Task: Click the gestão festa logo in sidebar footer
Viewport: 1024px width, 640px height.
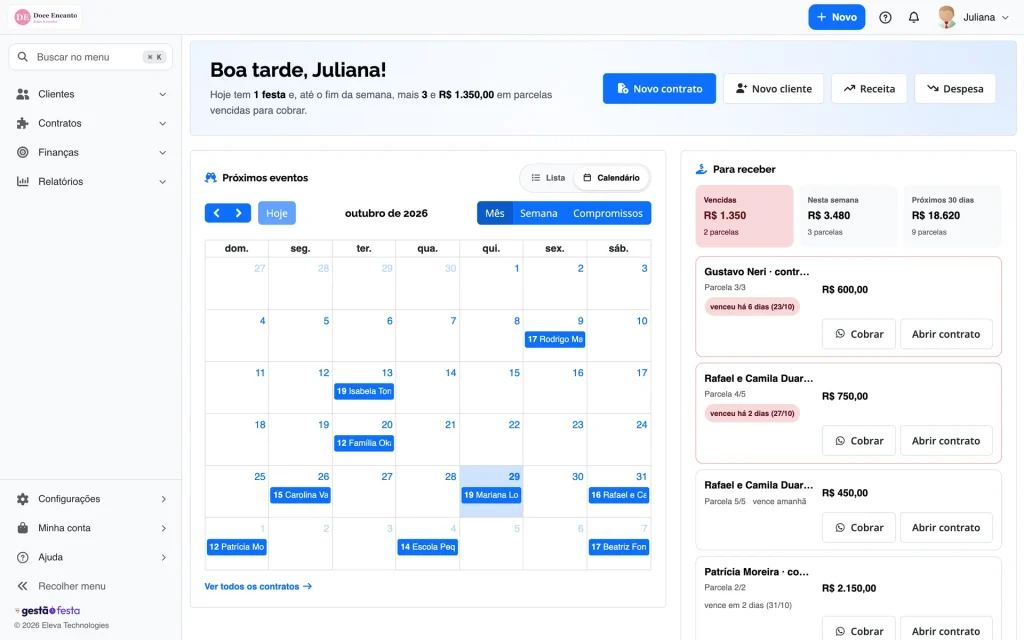Action: point(47,611)
